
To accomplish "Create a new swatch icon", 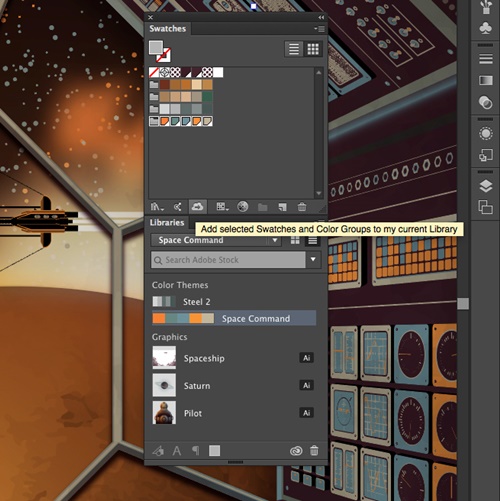I will coord(282,207).
